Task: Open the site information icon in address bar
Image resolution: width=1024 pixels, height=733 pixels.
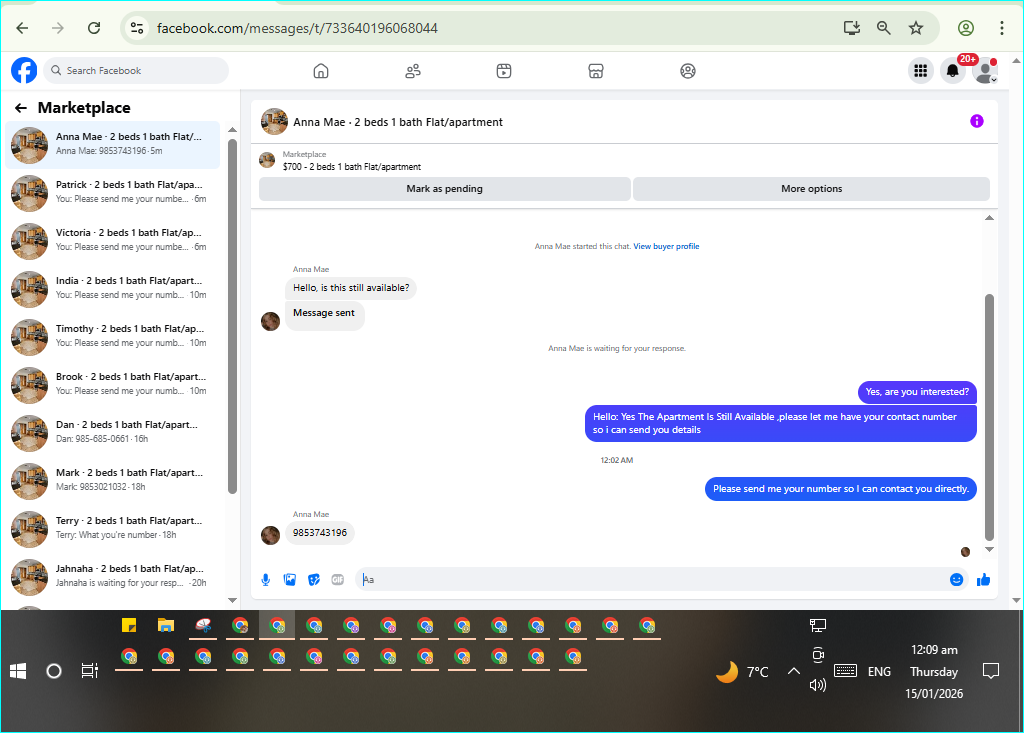Action: [137, 28]
